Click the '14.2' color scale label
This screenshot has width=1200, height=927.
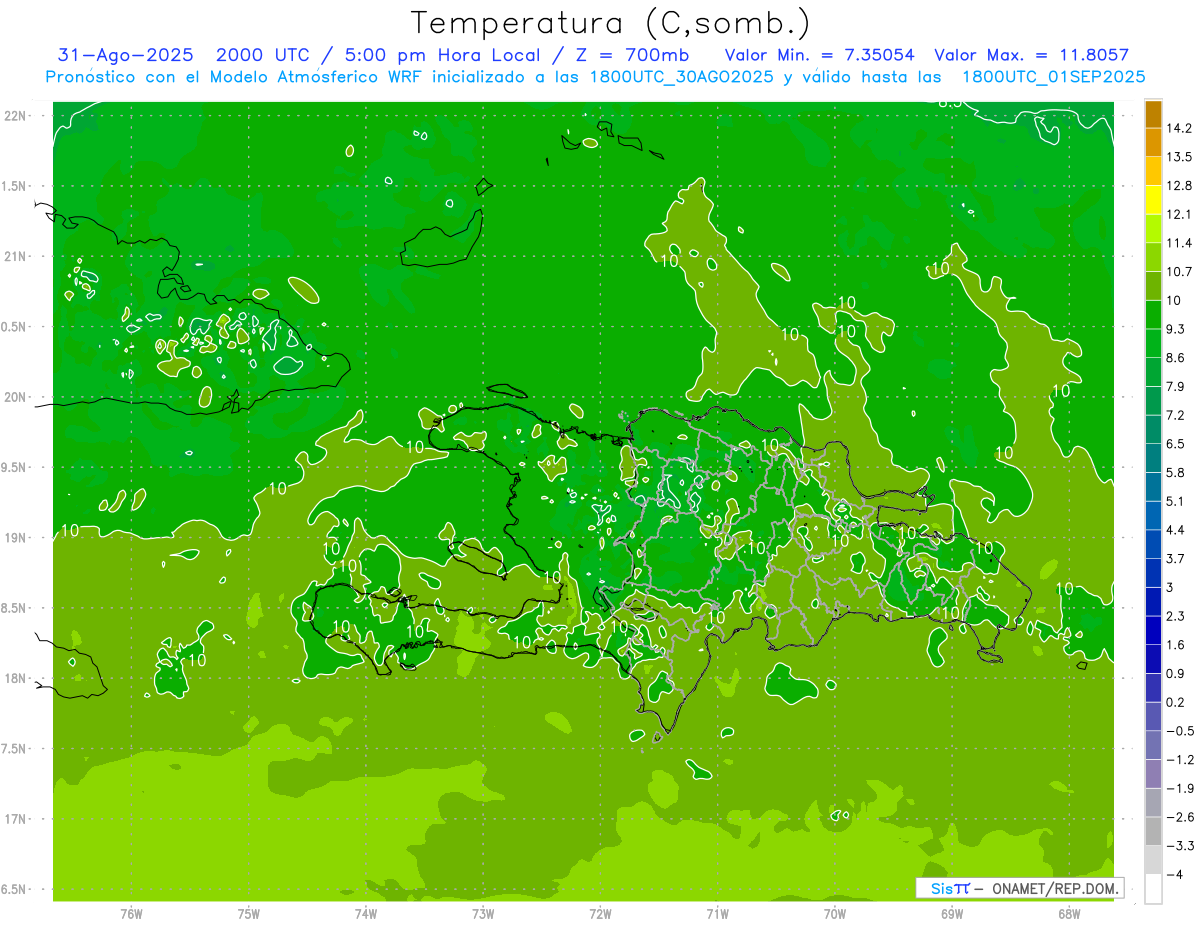(x=1180, y=128)
